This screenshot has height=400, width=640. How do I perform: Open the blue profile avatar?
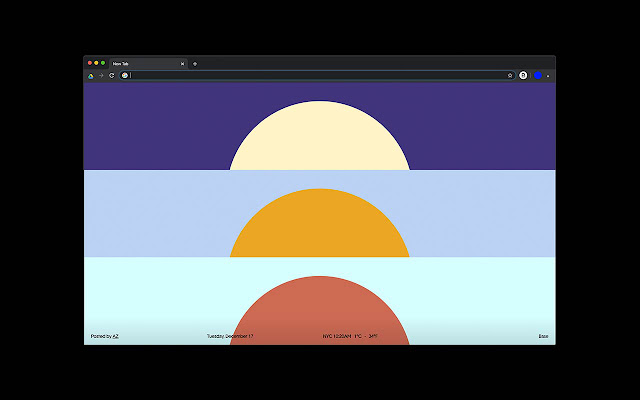point(538,76)
